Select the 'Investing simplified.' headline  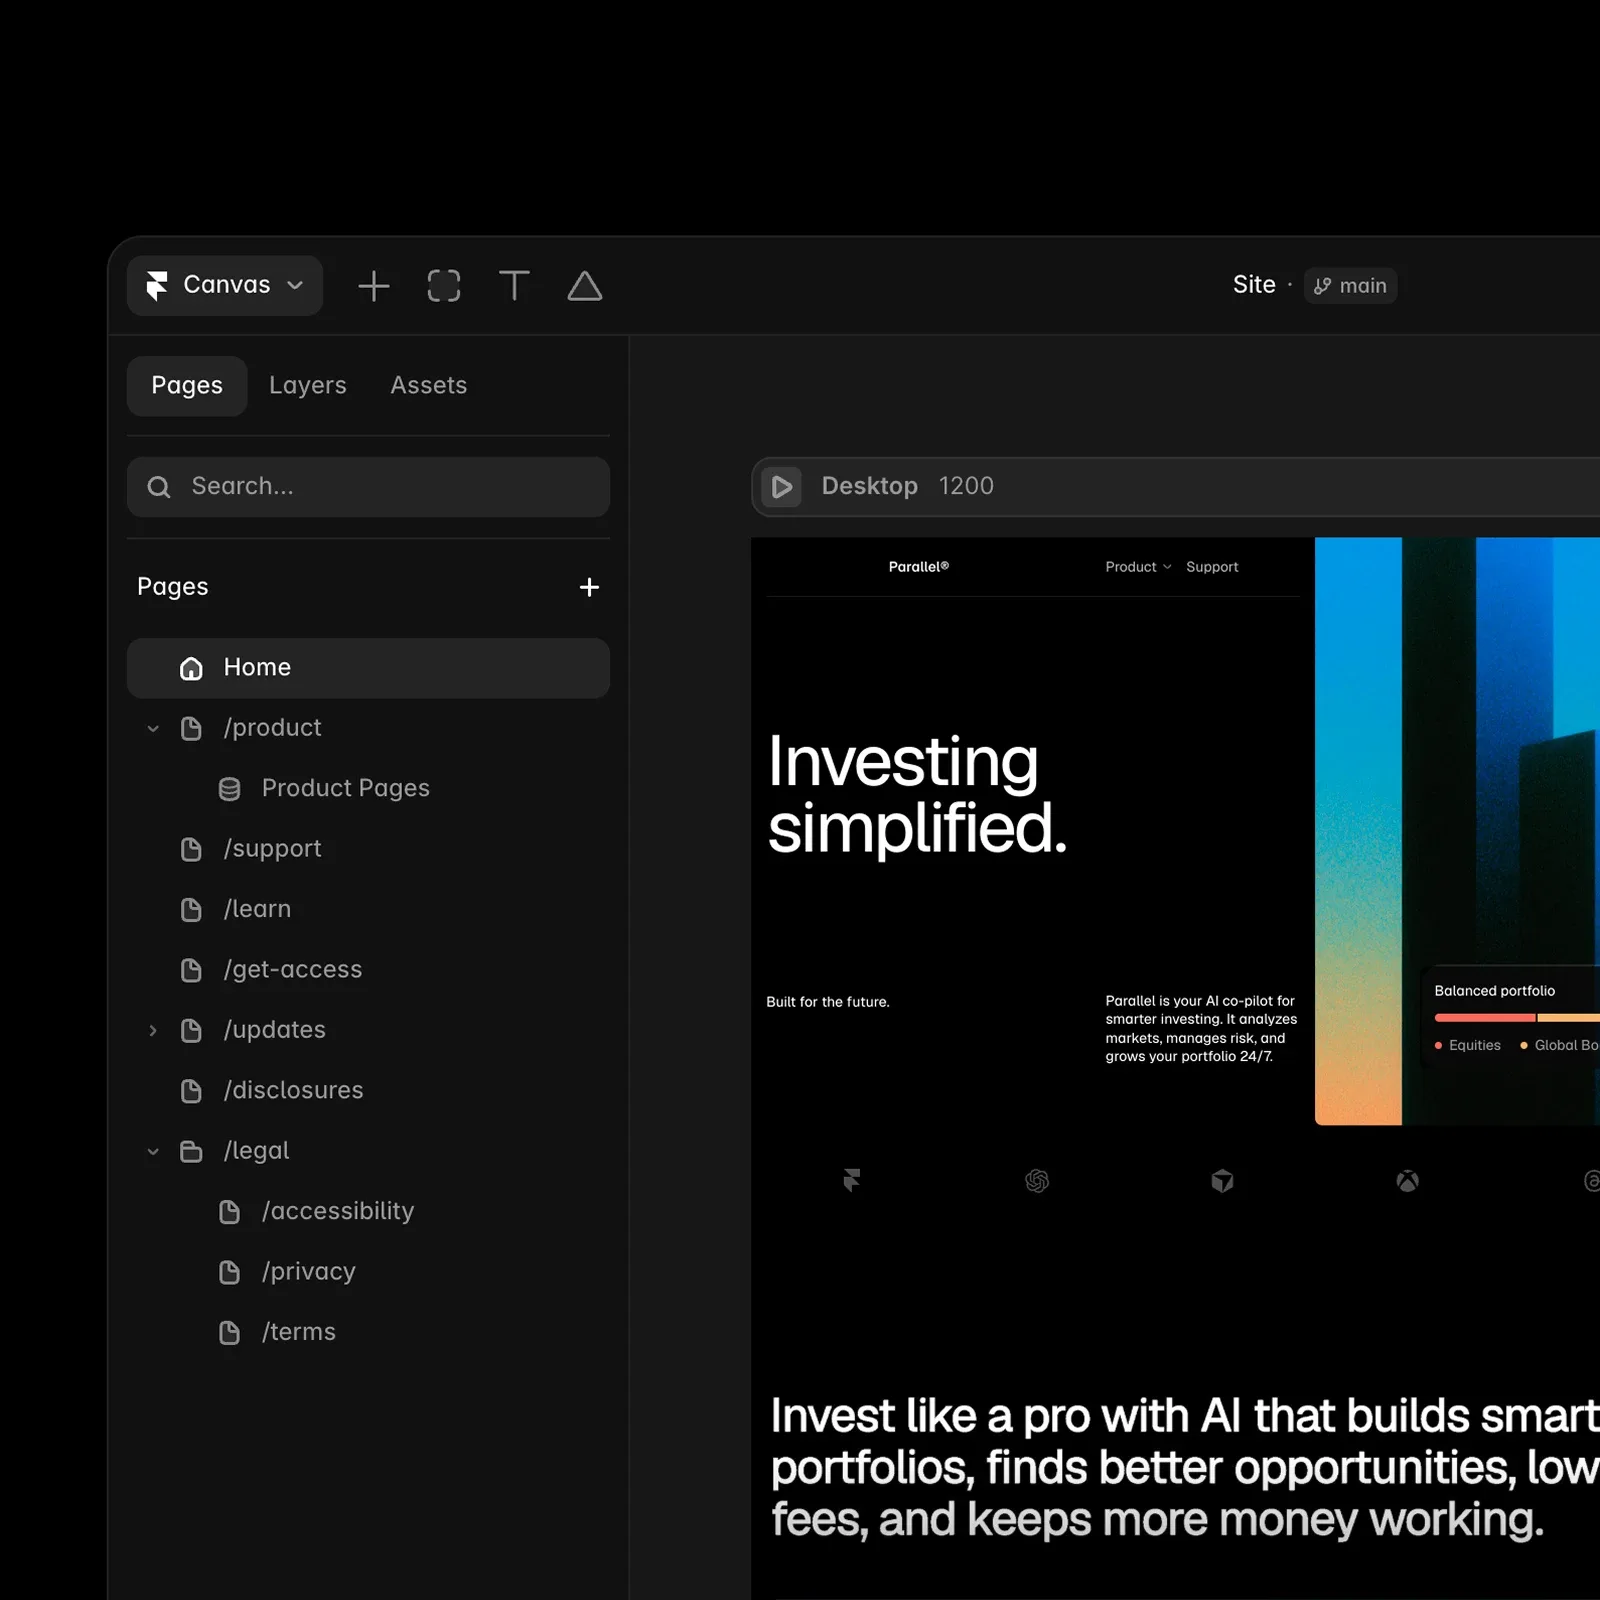918,795
